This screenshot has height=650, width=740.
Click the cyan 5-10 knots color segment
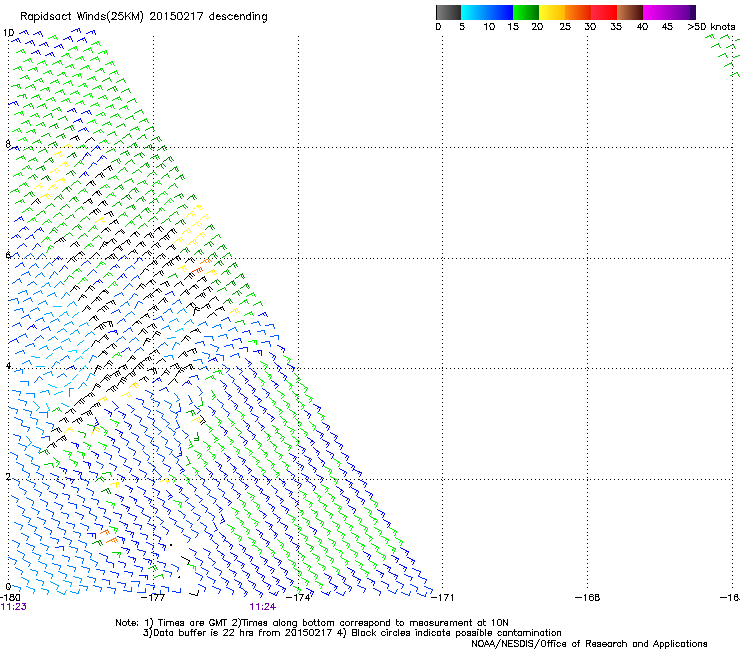point(474,12)
